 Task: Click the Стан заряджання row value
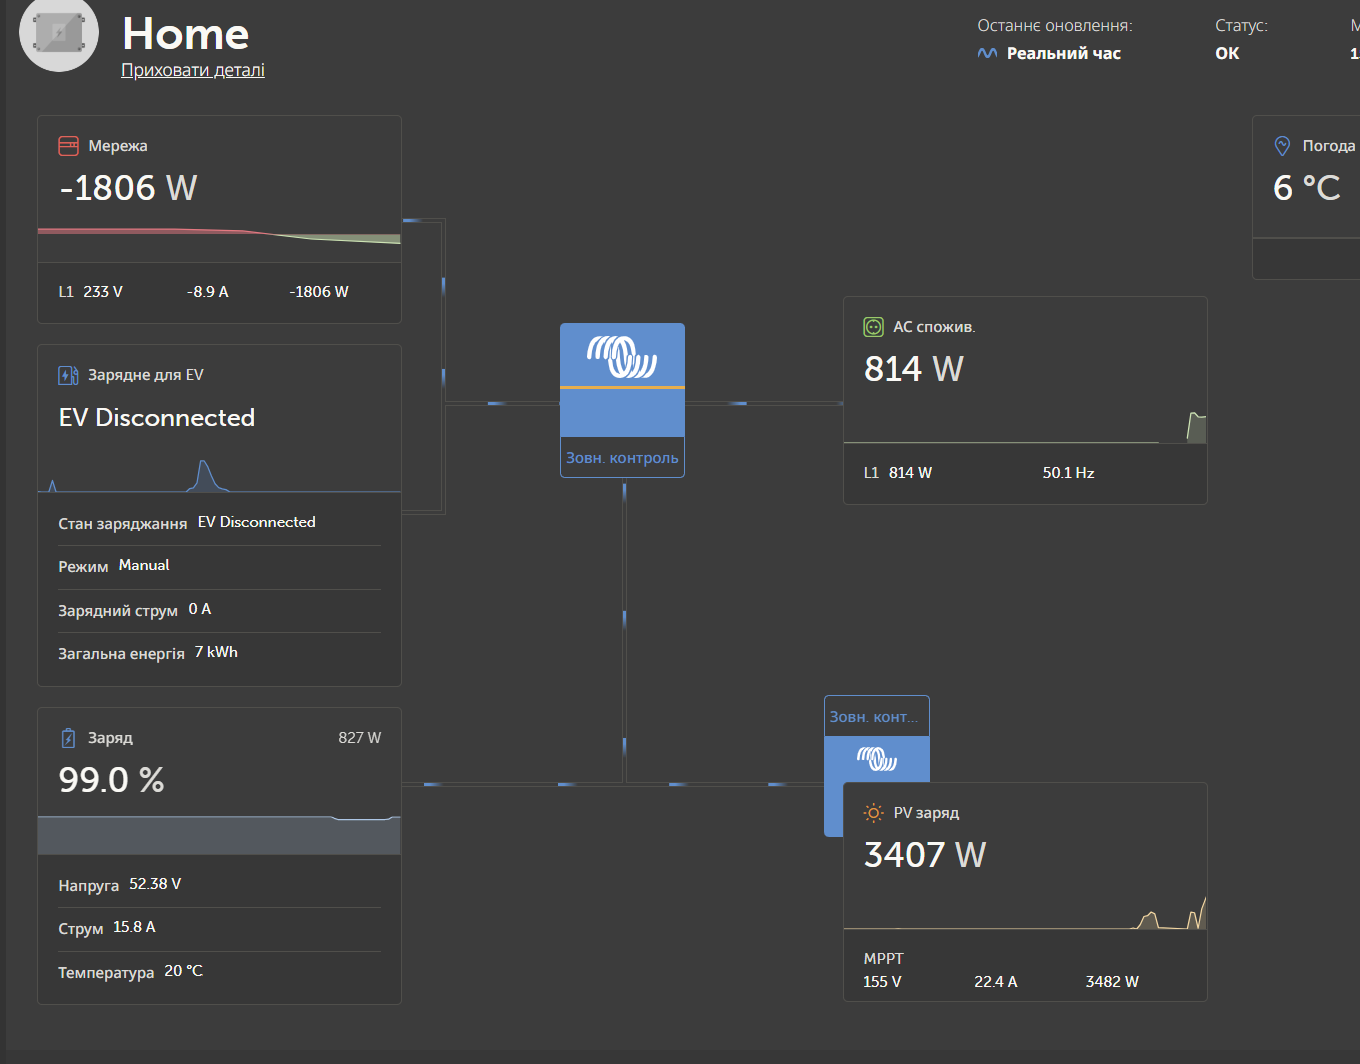[x=257, y=522]
